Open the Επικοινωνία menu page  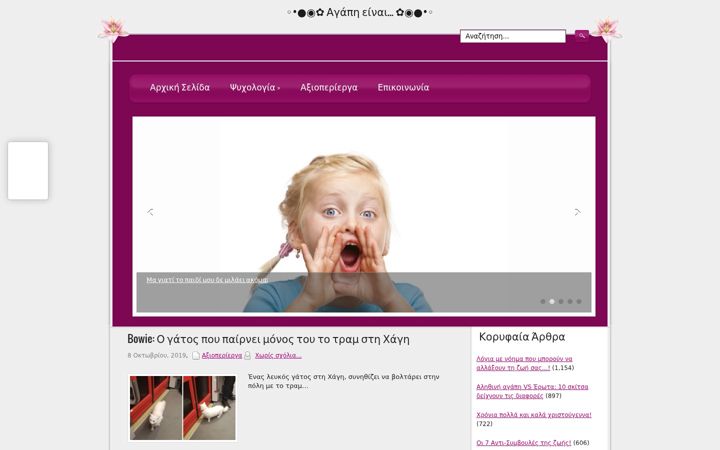pyautogui.click(x=403, y=87)
